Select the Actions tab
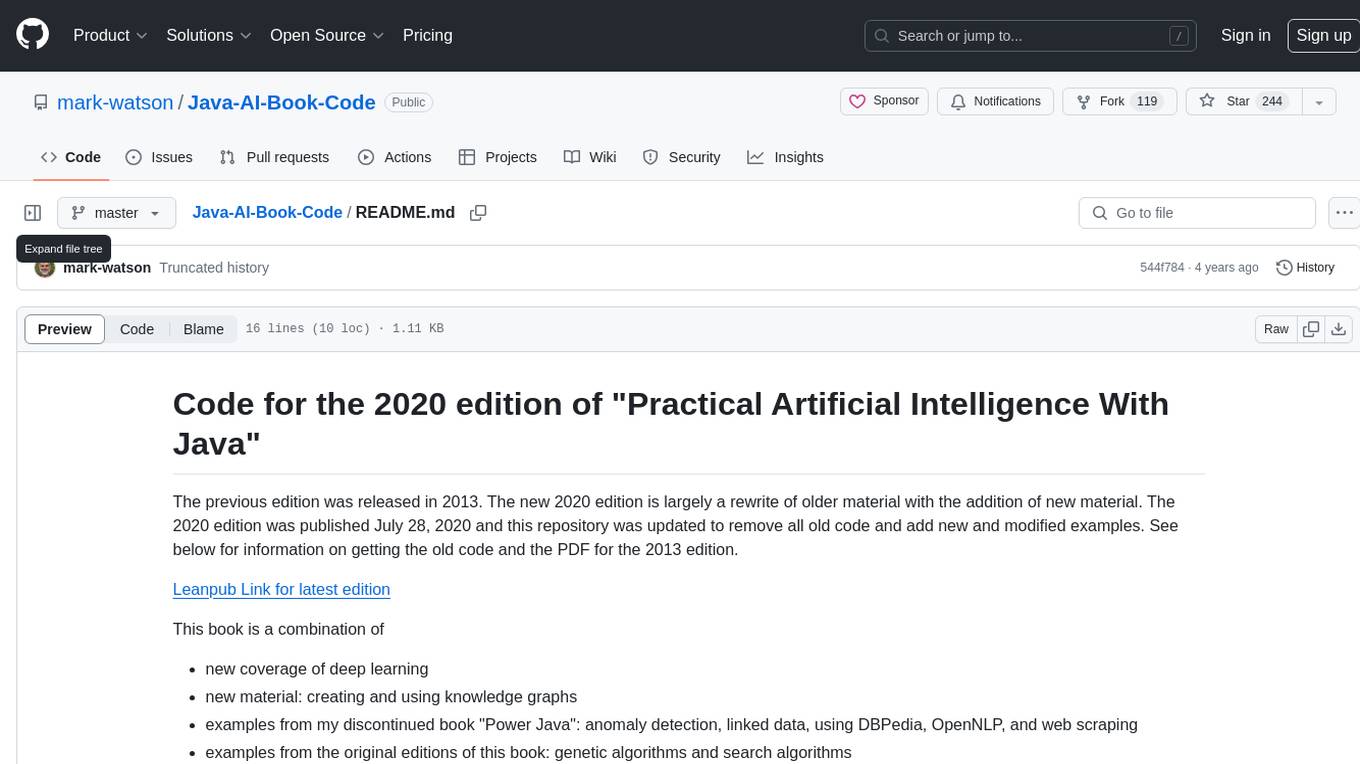Screen dimensions: 1360x764 [x=395, y=157]
